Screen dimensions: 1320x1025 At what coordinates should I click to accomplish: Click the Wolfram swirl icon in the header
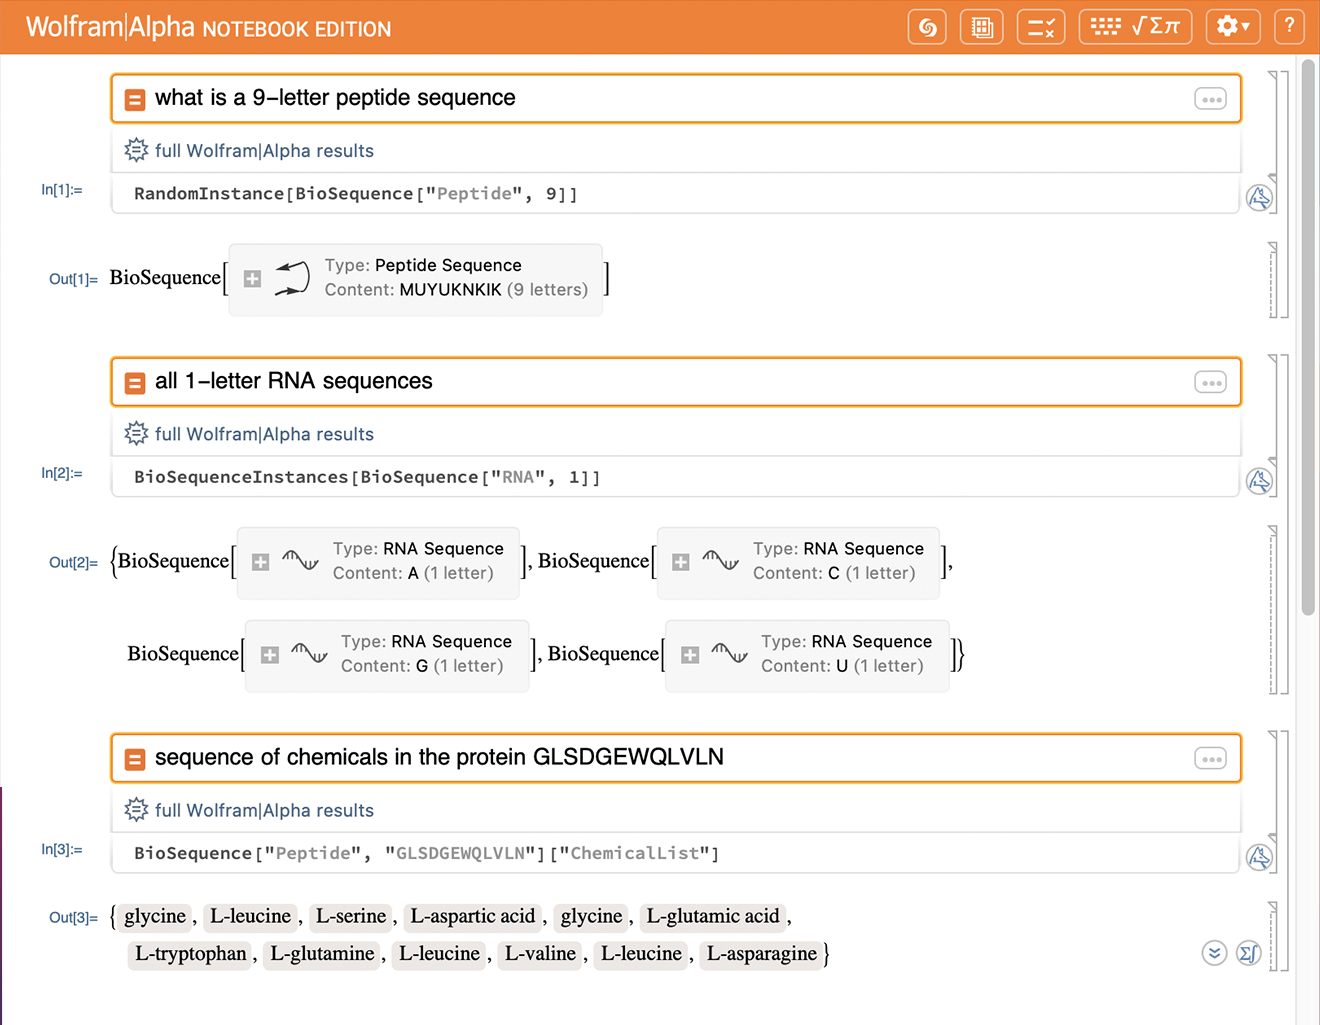[x=927, y=27]
